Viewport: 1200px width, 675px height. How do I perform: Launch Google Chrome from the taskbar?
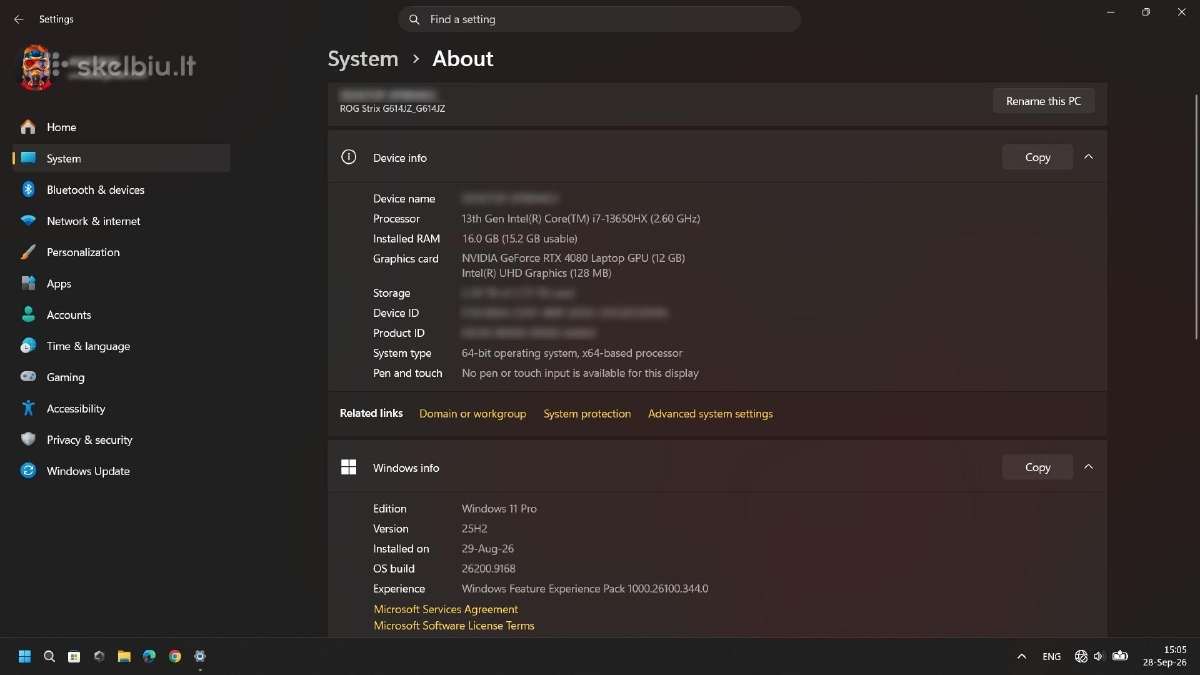point(175,657)
